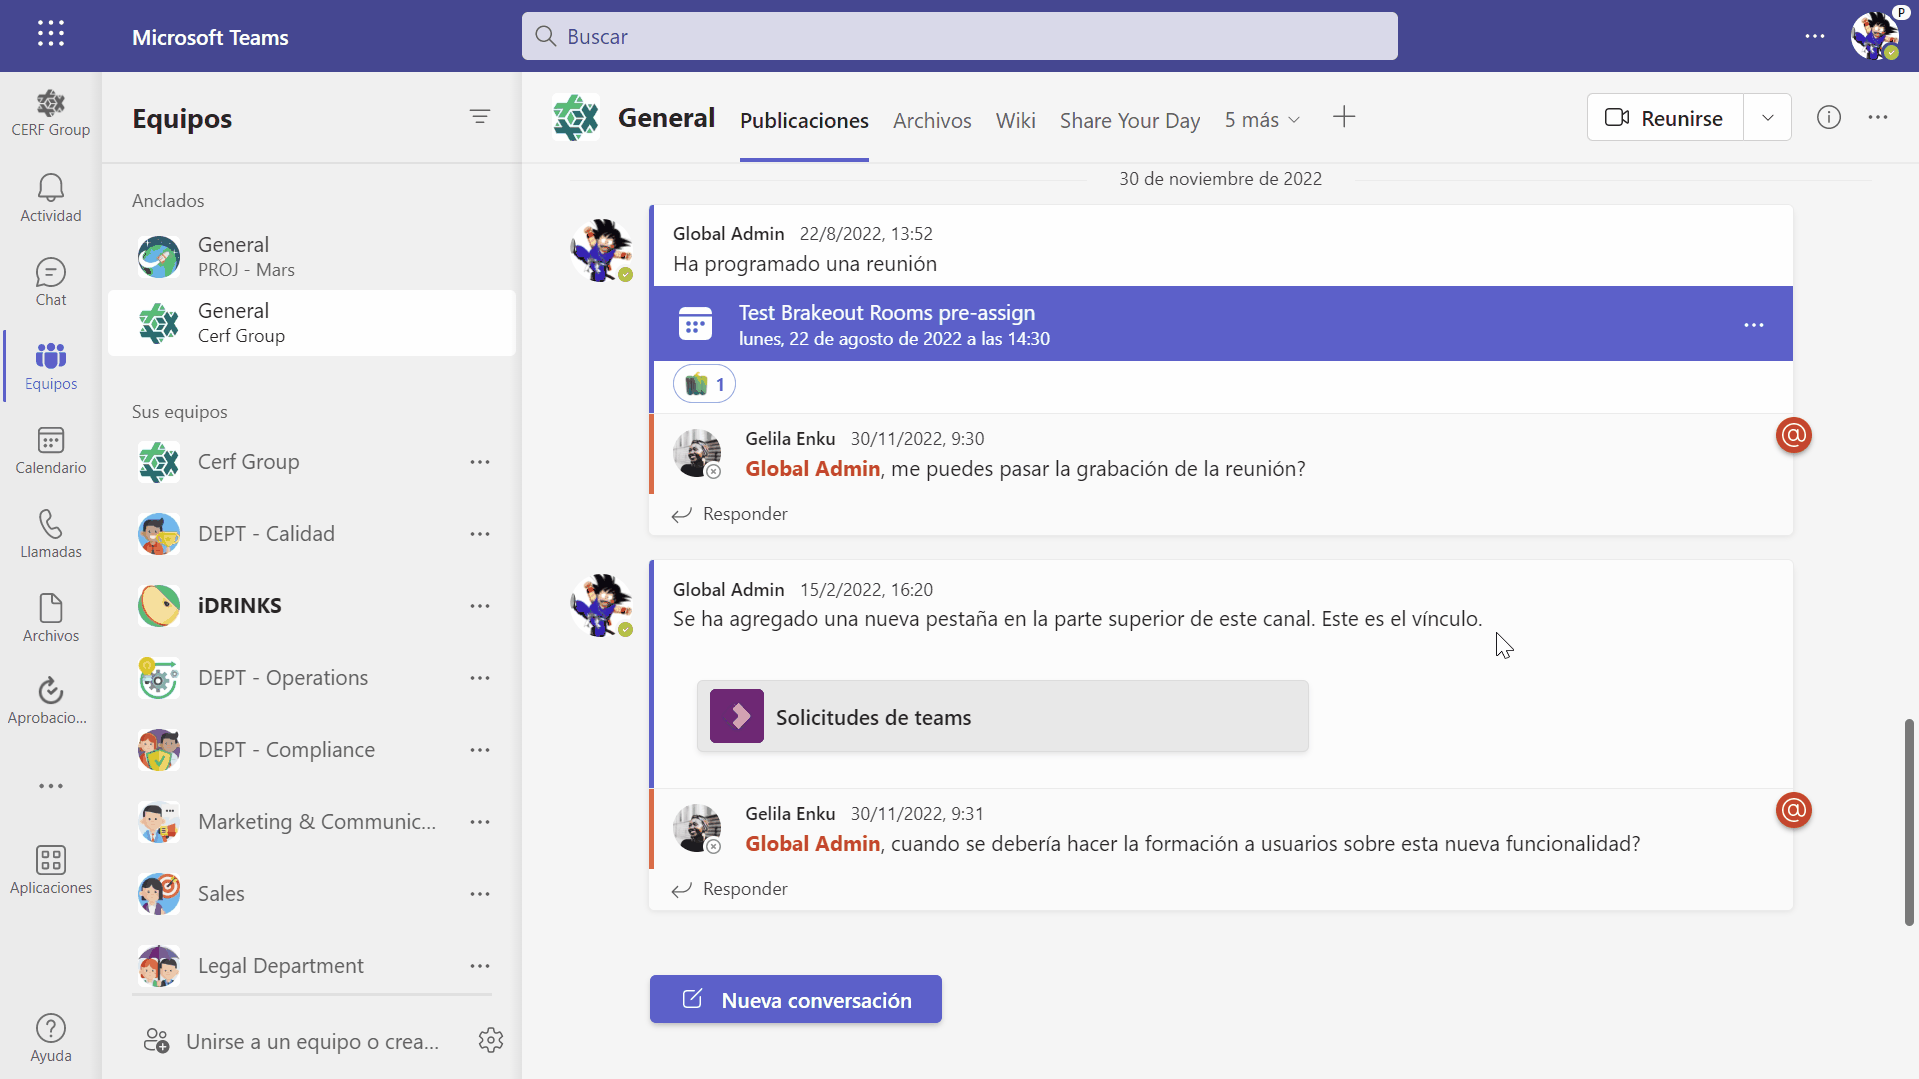Open Ayuda help icon
The image size is (1919, 1079).
51,1038
